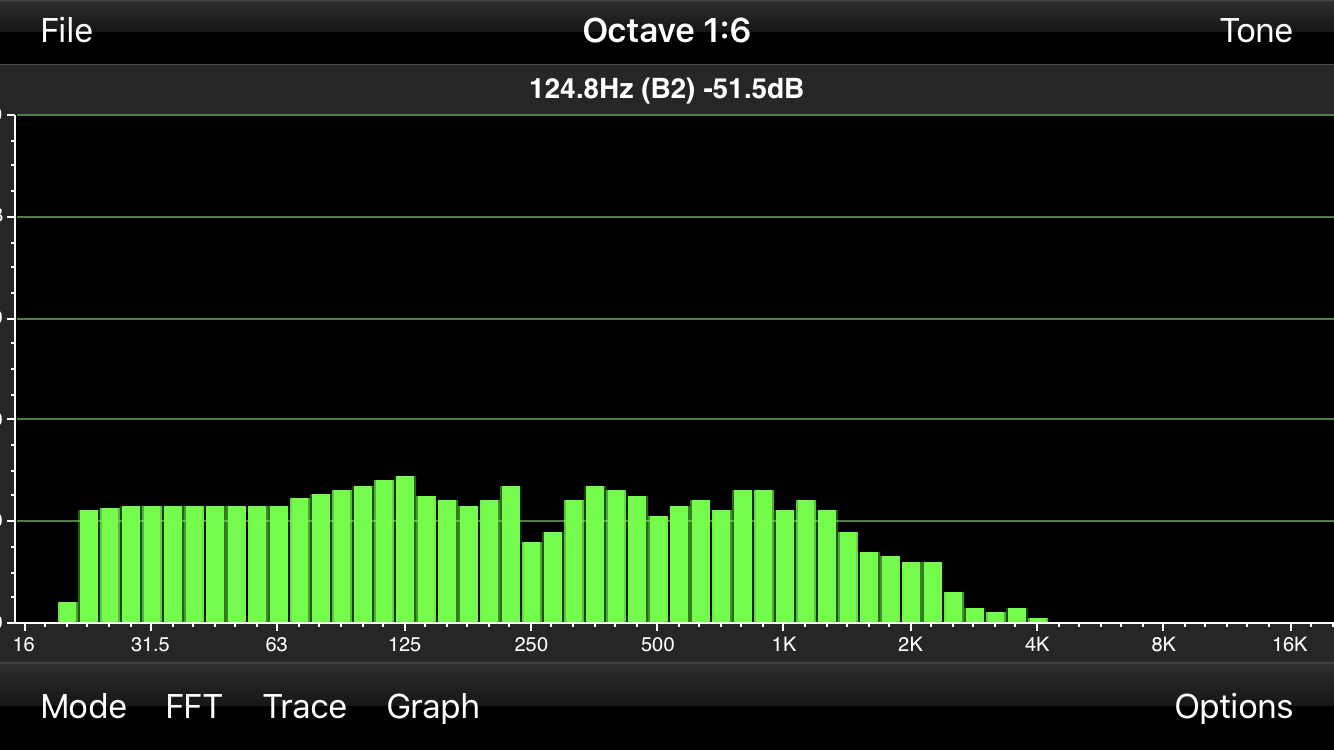Tap the dipped bar above the 250 label
Image resolution: width=1334 pixels, height=750 pixels.
point(531,582)
